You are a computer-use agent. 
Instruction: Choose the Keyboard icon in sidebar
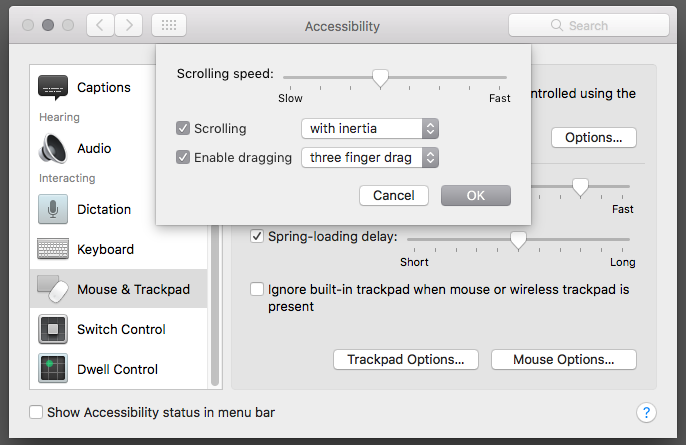[53, 249]
